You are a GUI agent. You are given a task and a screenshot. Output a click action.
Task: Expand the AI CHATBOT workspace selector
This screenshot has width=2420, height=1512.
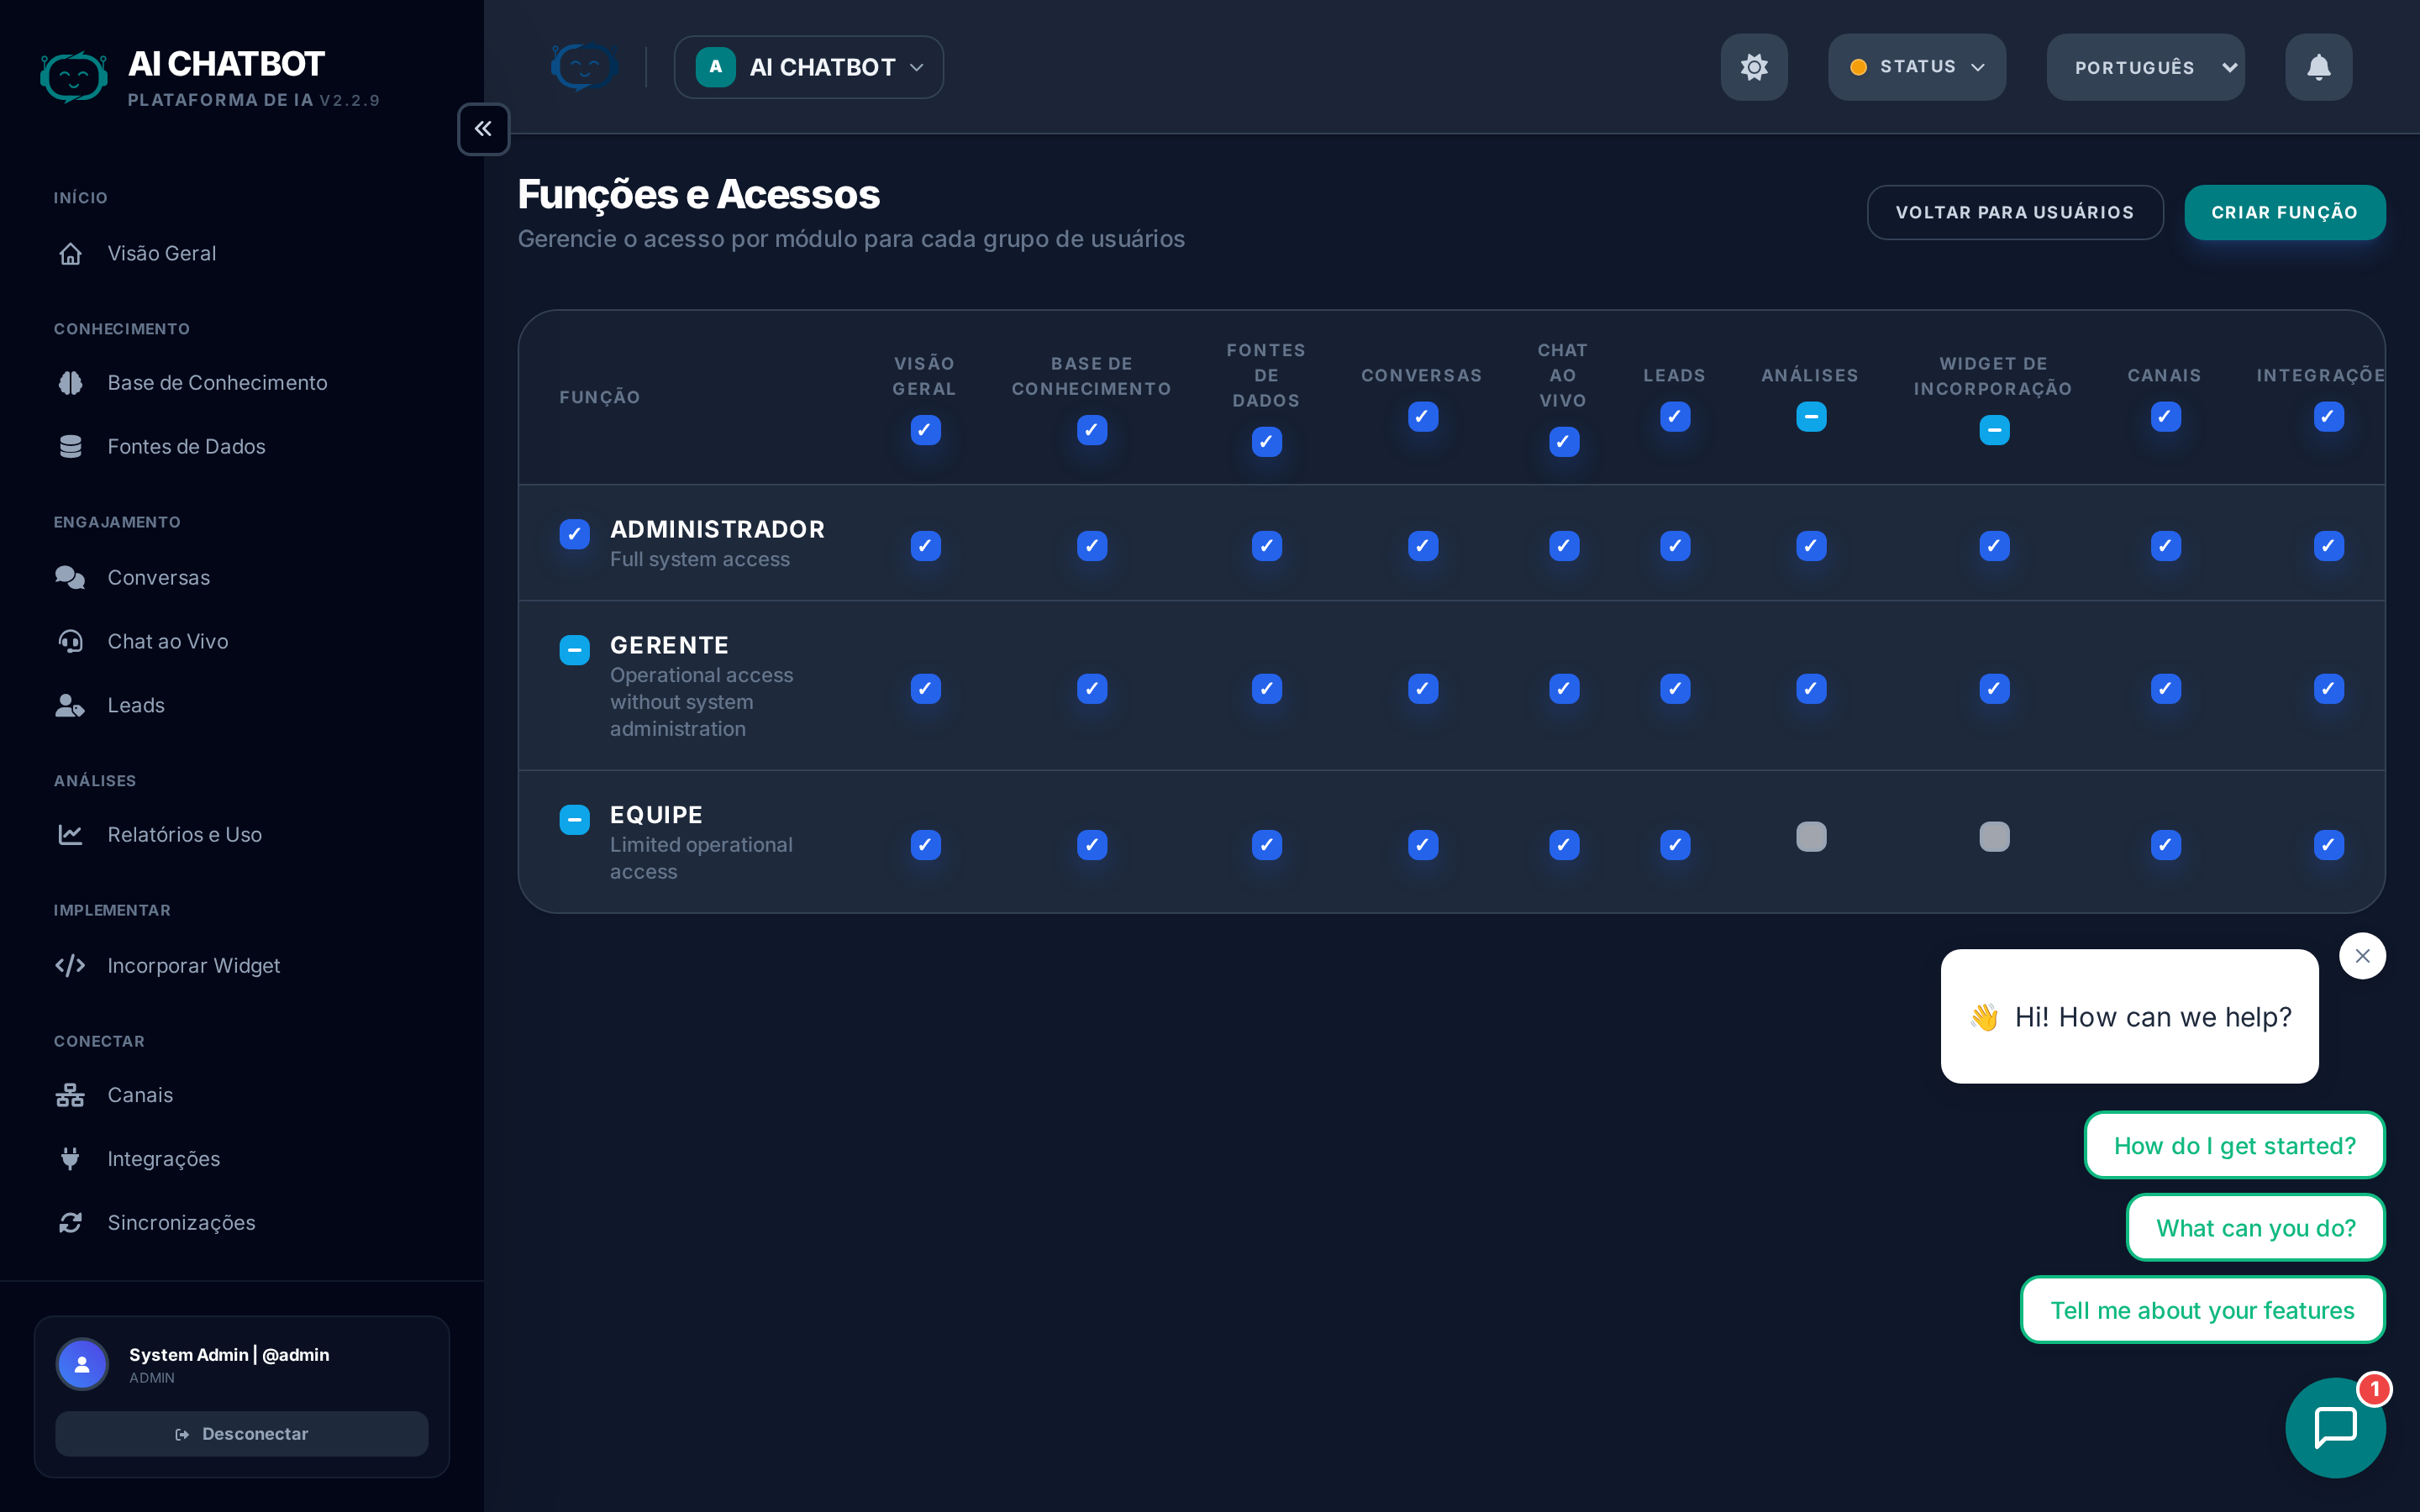(x=808, y=67)
